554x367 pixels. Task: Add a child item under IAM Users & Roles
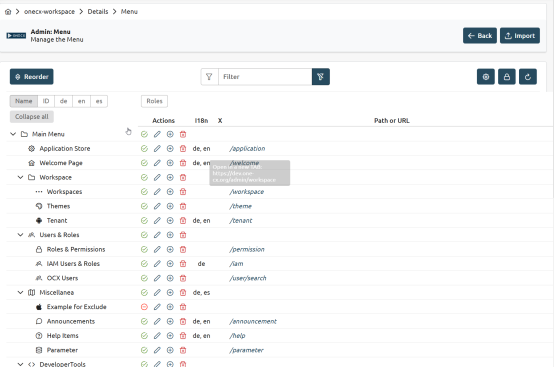[x=170, y=264]
